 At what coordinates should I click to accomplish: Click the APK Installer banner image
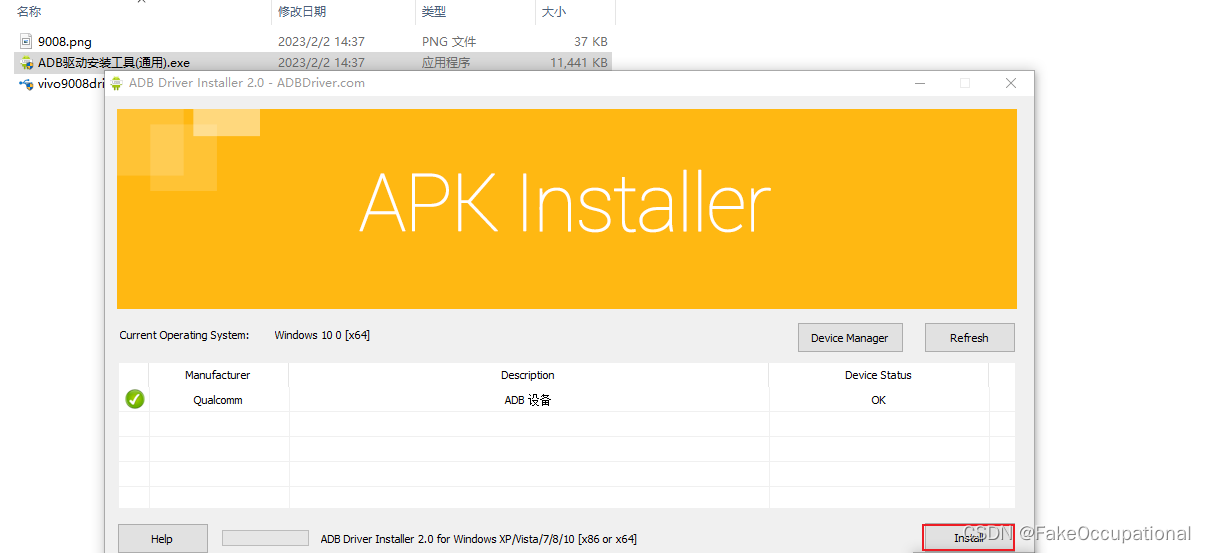click(x=567, y=209)
